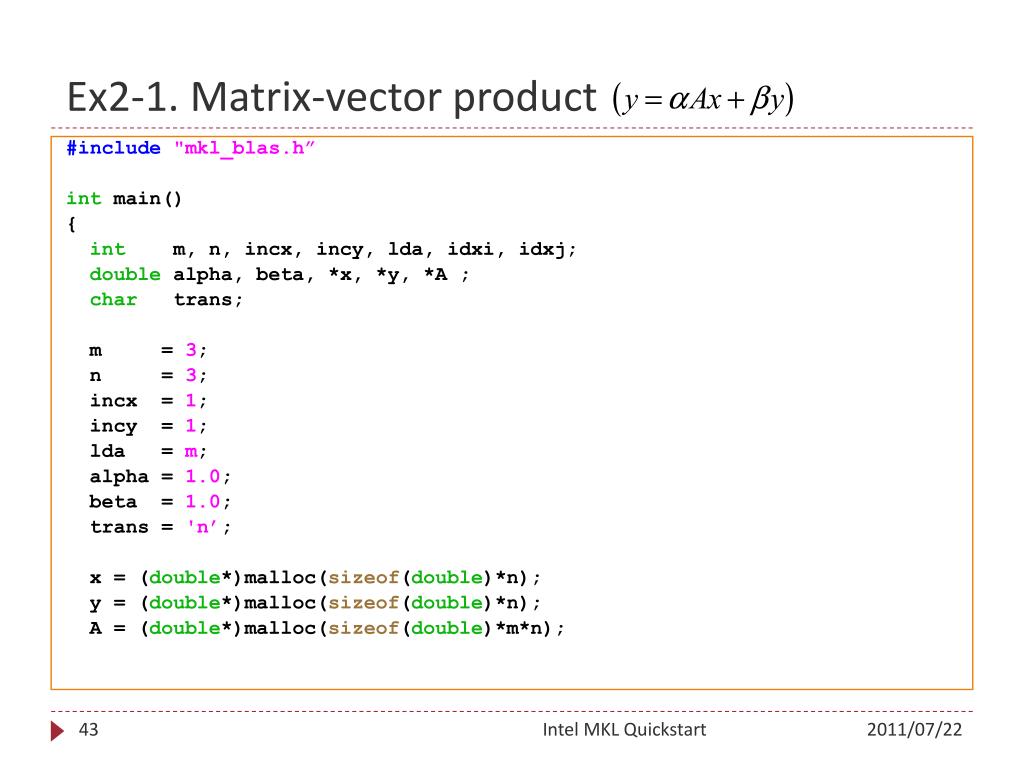
Task: Click the line "alpha = 1.0;"
Action: coord(160,477)
